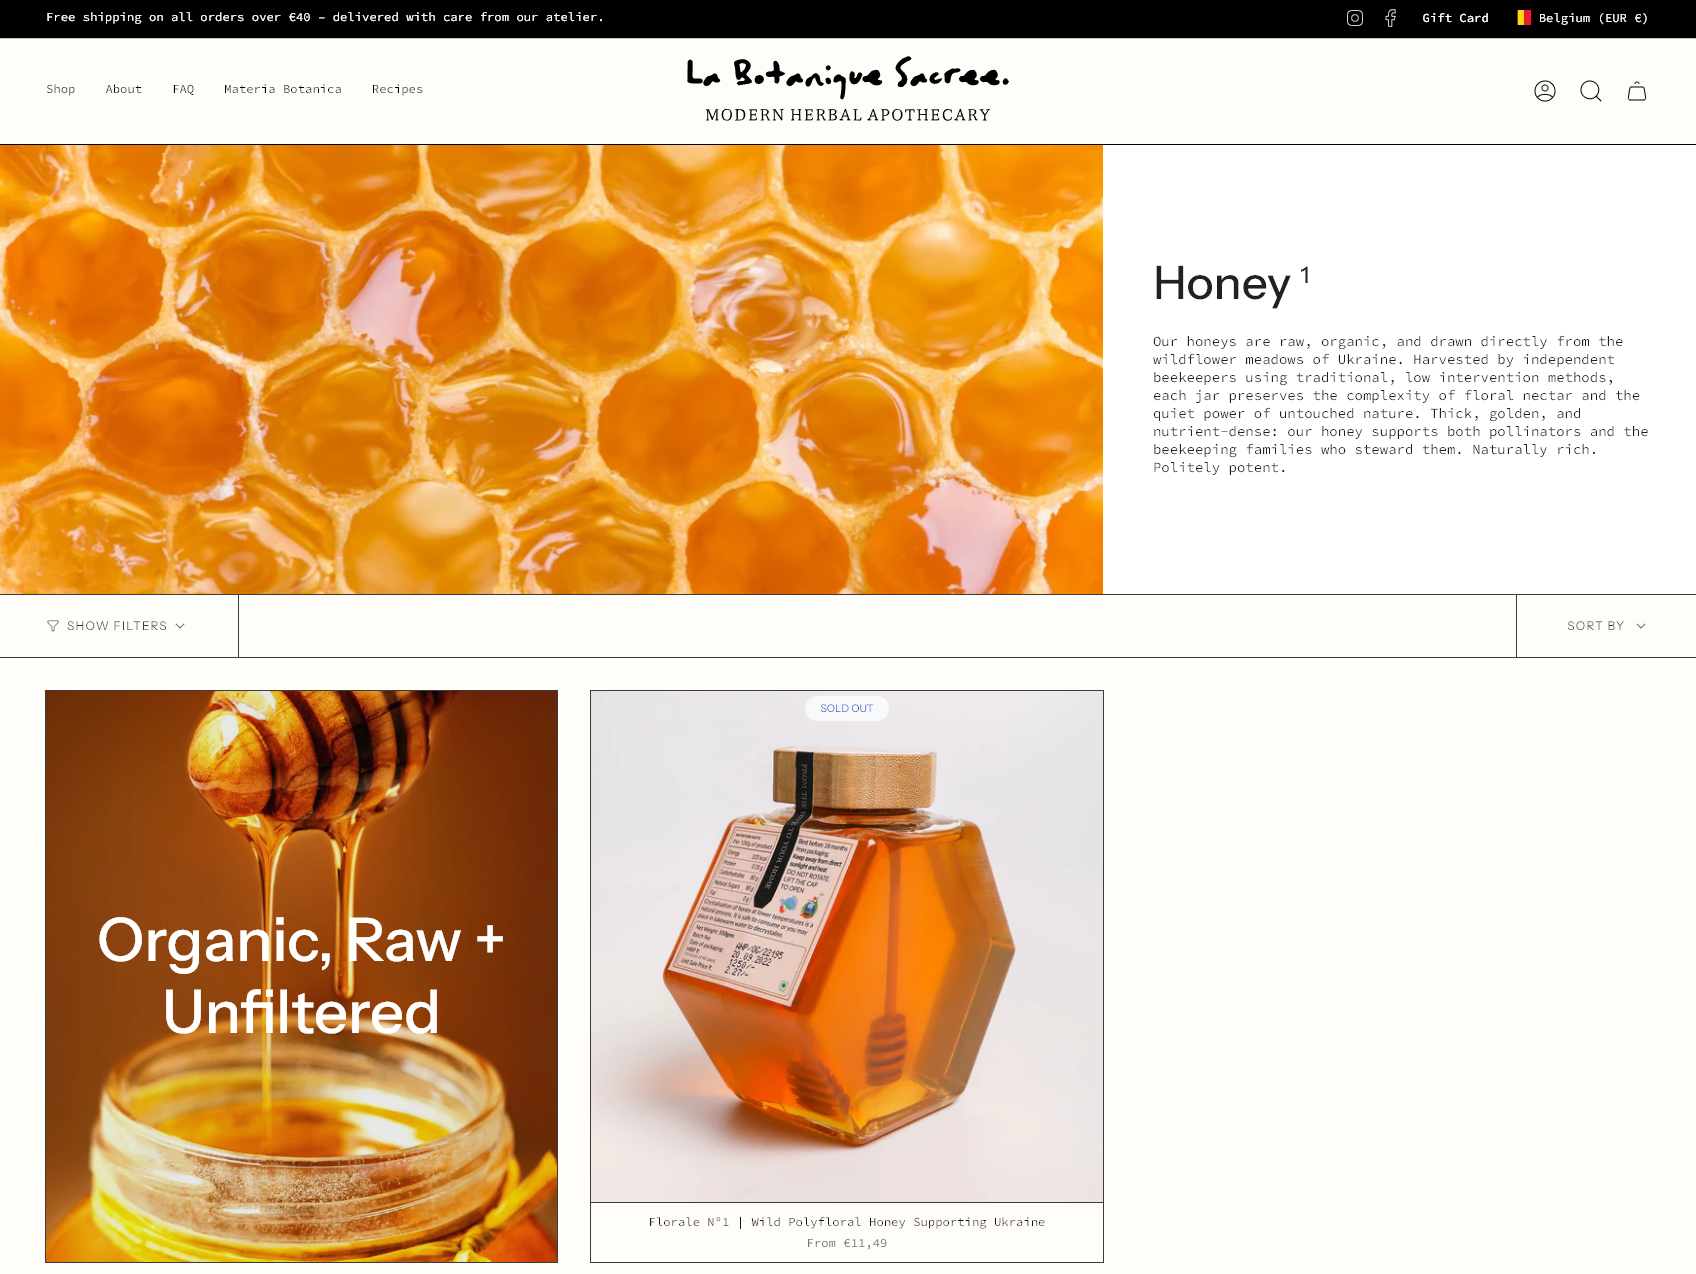Image resolution: width=1696 pixels, height=1274 pixels.
Task: Open the Florale N°1 Wild Polyfloral Honey title
Action: coord(847,1222)
